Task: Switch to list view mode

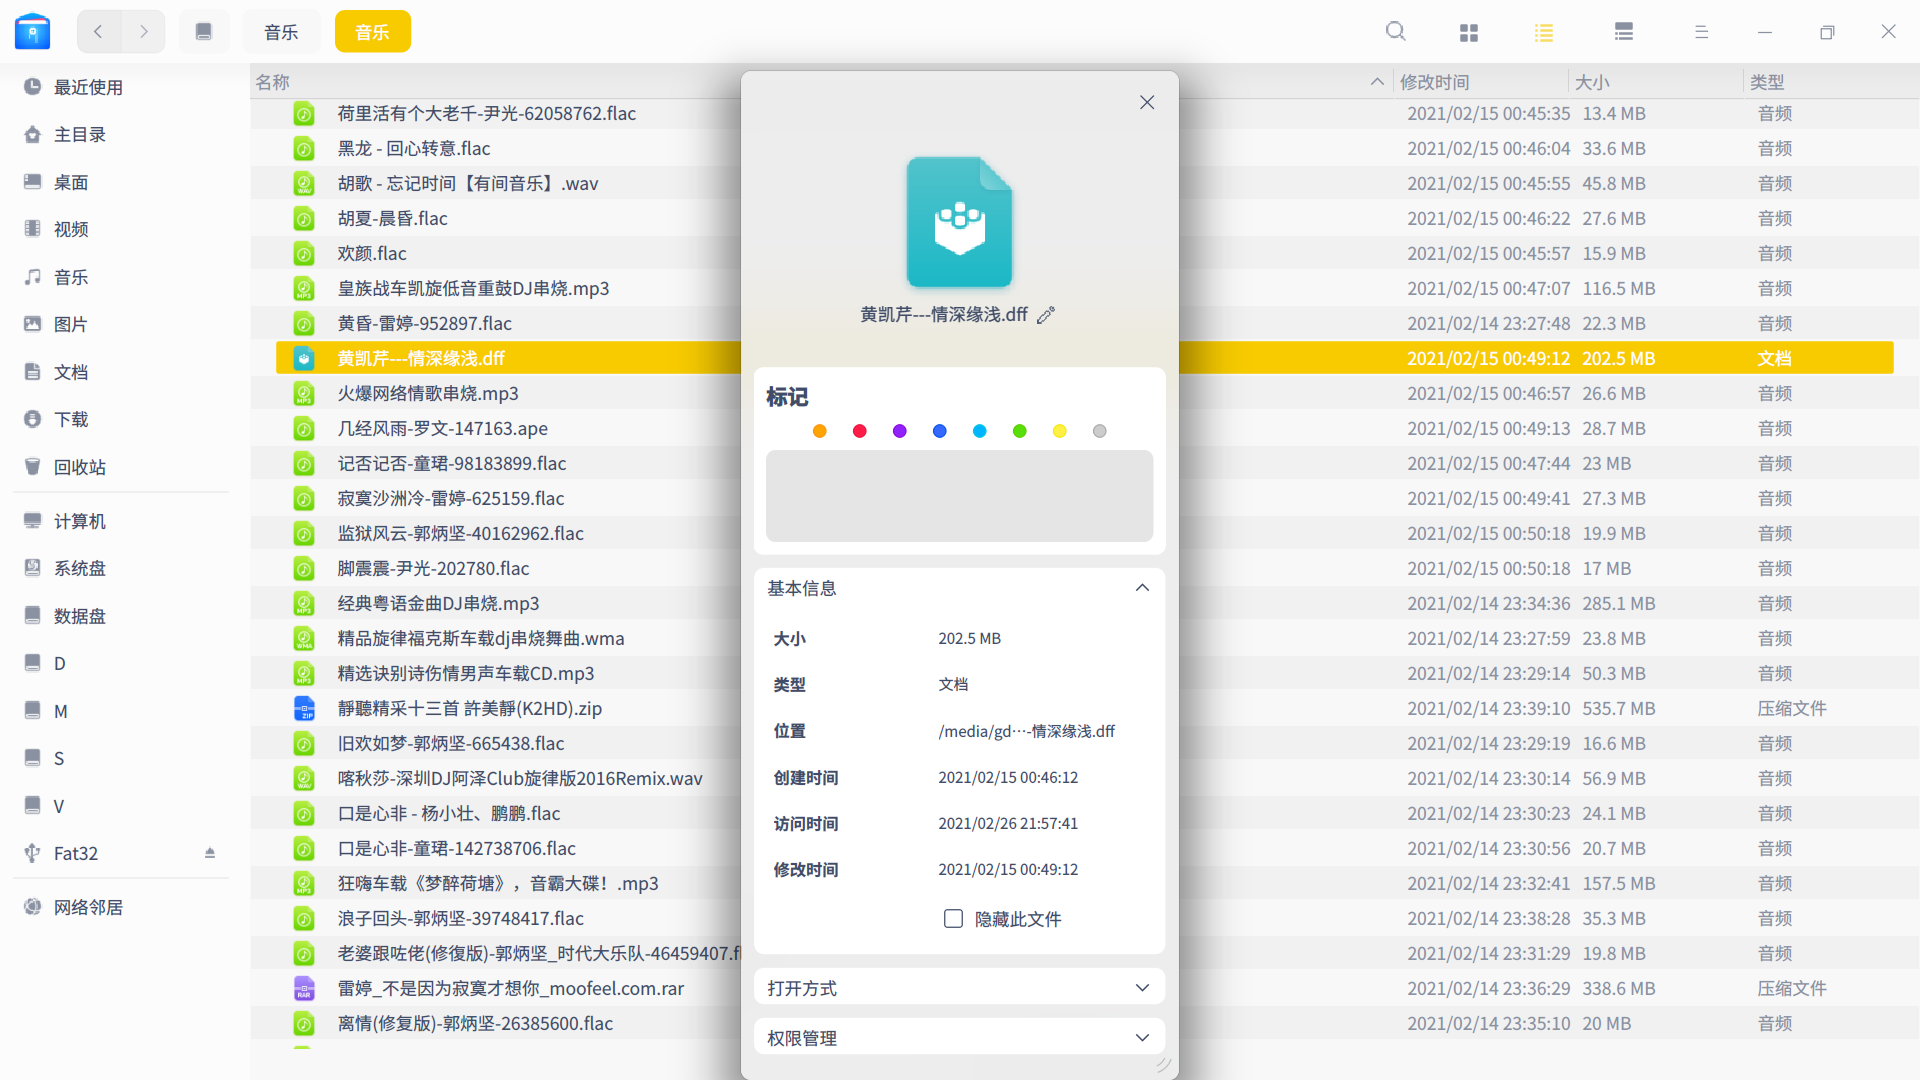Action: pos(1543,32)
